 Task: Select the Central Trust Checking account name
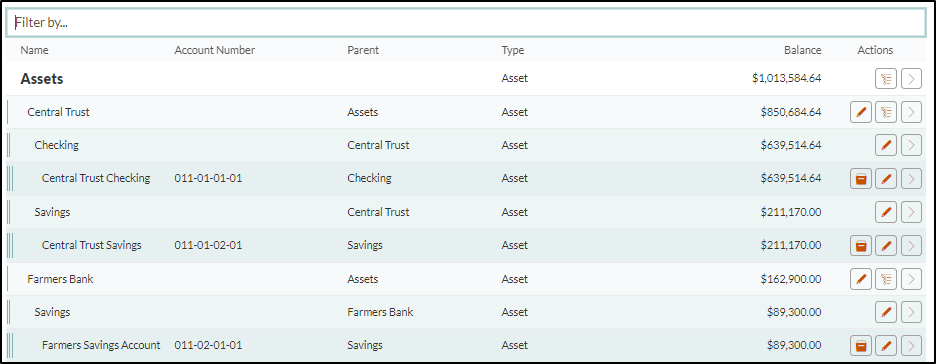pos(96,178)
